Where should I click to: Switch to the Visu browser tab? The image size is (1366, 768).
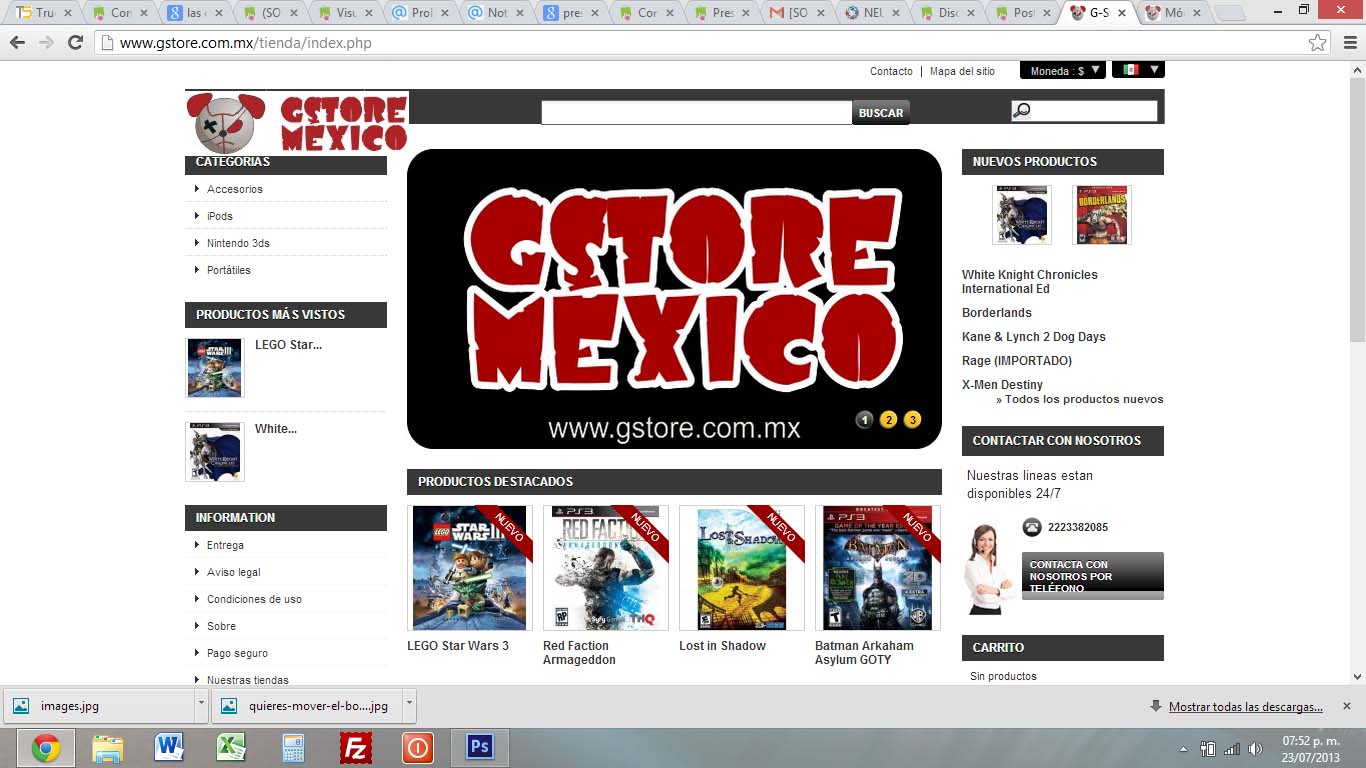click(346, 13)
